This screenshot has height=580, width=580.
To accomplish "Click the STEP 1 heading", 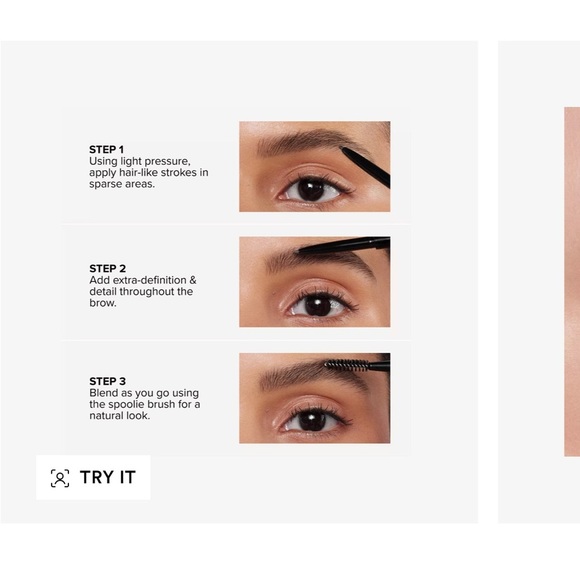I will point(106,149).
